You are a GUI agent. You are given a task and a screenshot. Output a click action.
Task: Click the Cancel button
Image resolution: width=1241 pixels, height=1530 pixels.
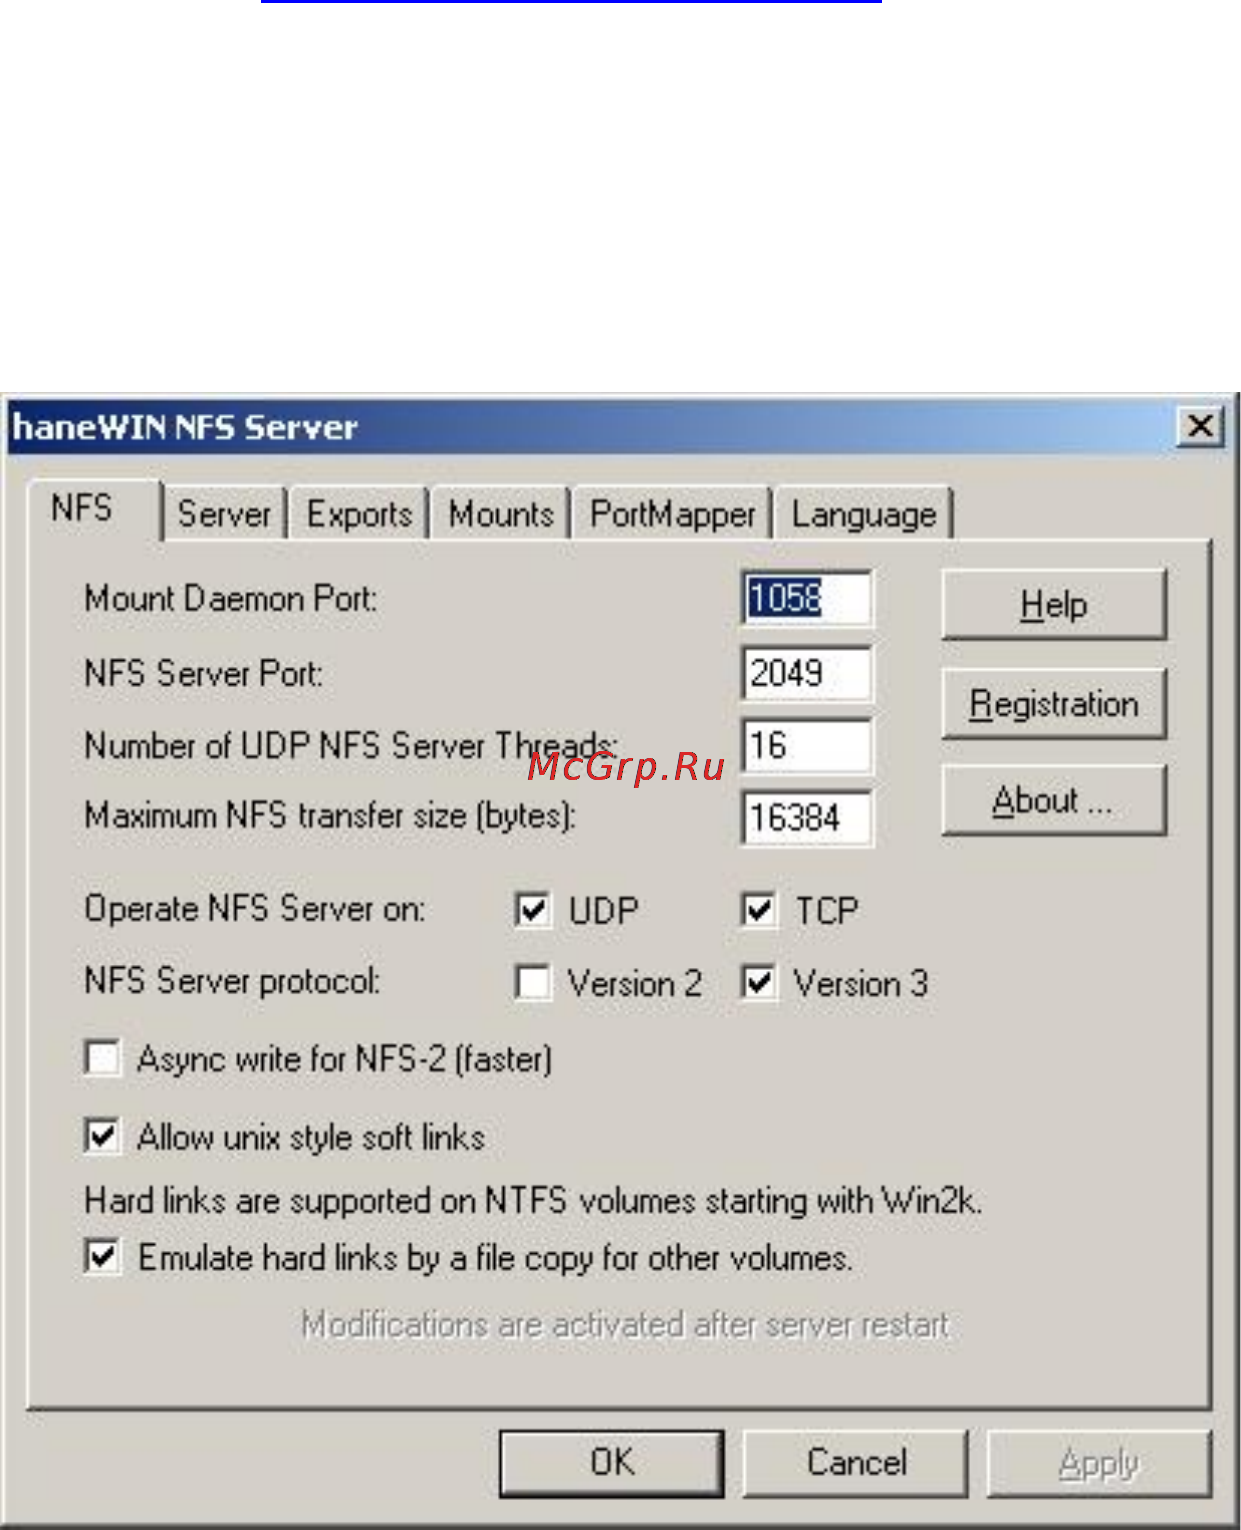click(856, 1463)
